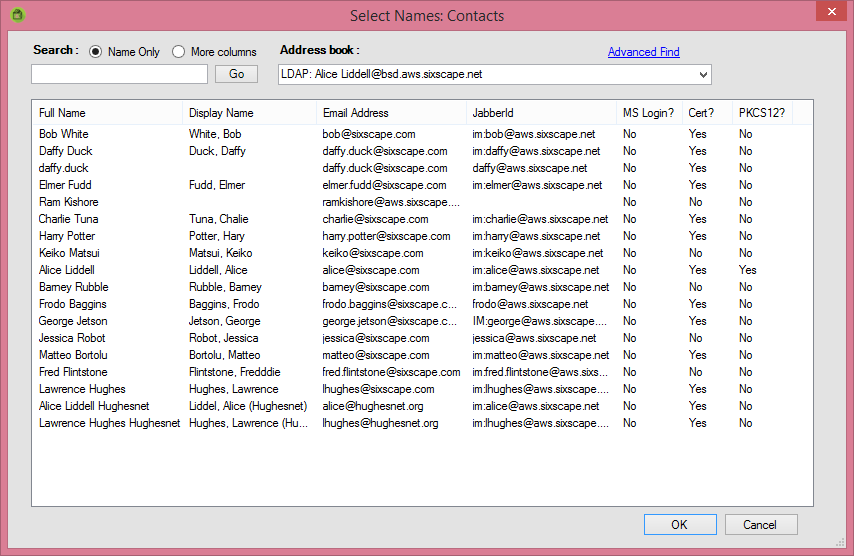Confirm selection with the OK button
Image resolution: width=854 pixels, height=556 pixels.
[680, 524]
